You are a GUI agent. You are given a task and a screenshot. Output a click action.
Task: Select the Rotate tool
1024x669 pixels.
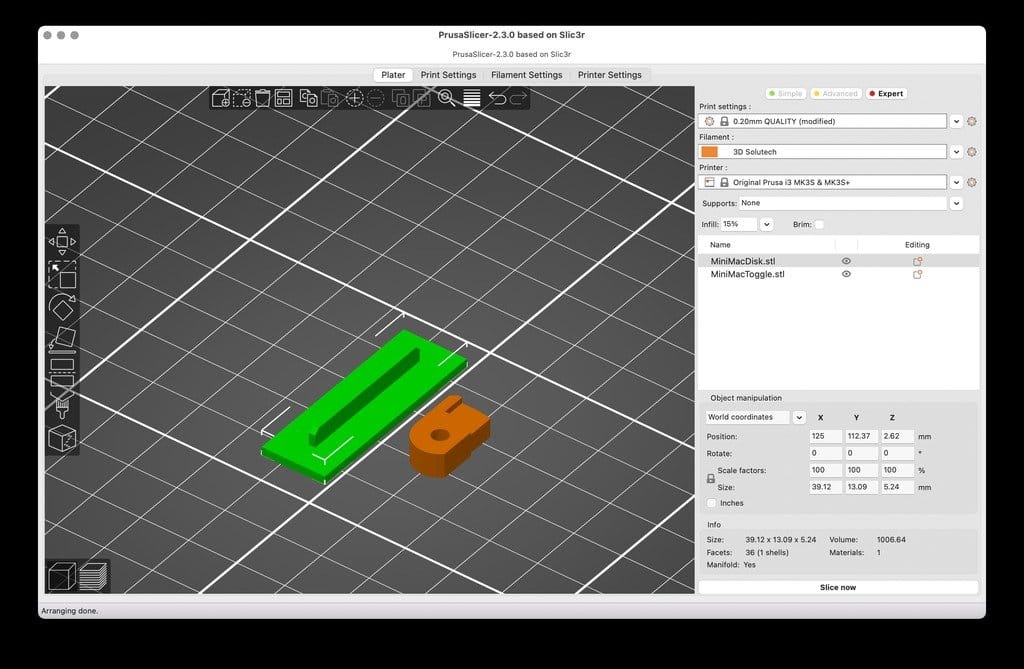(x=62, y=307)
